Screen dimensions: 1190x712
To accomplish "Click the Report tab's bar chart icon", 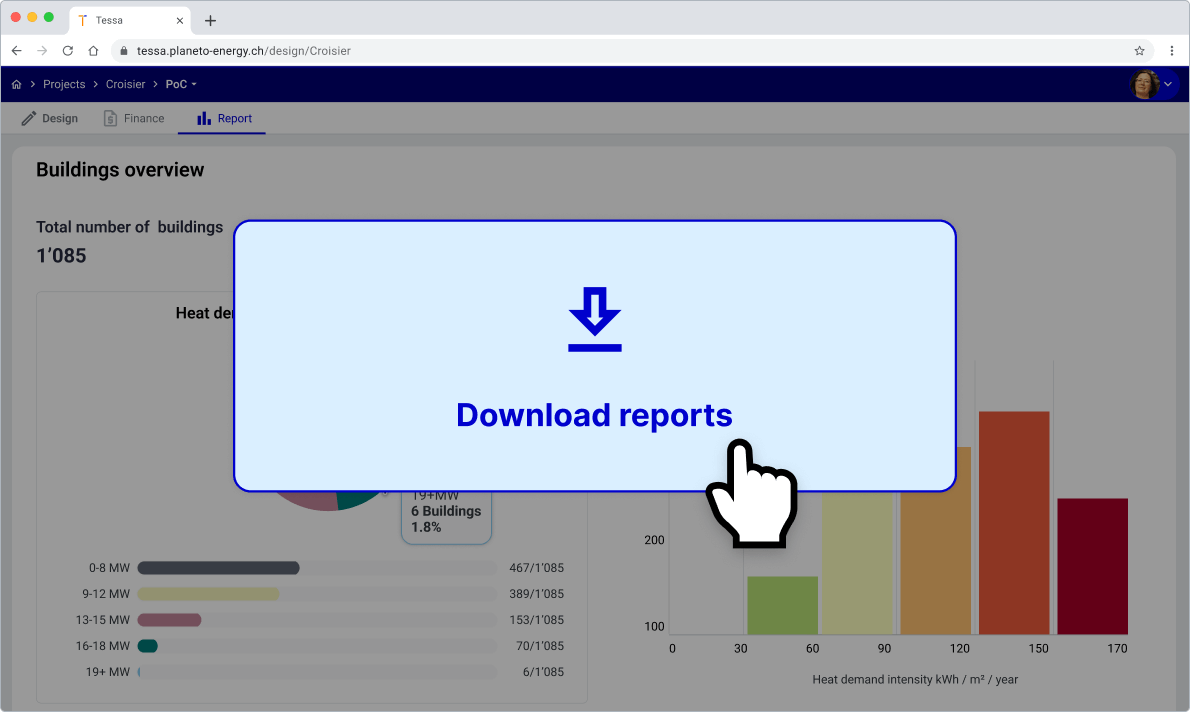I will pyautogui.click(x=203, y=117).
